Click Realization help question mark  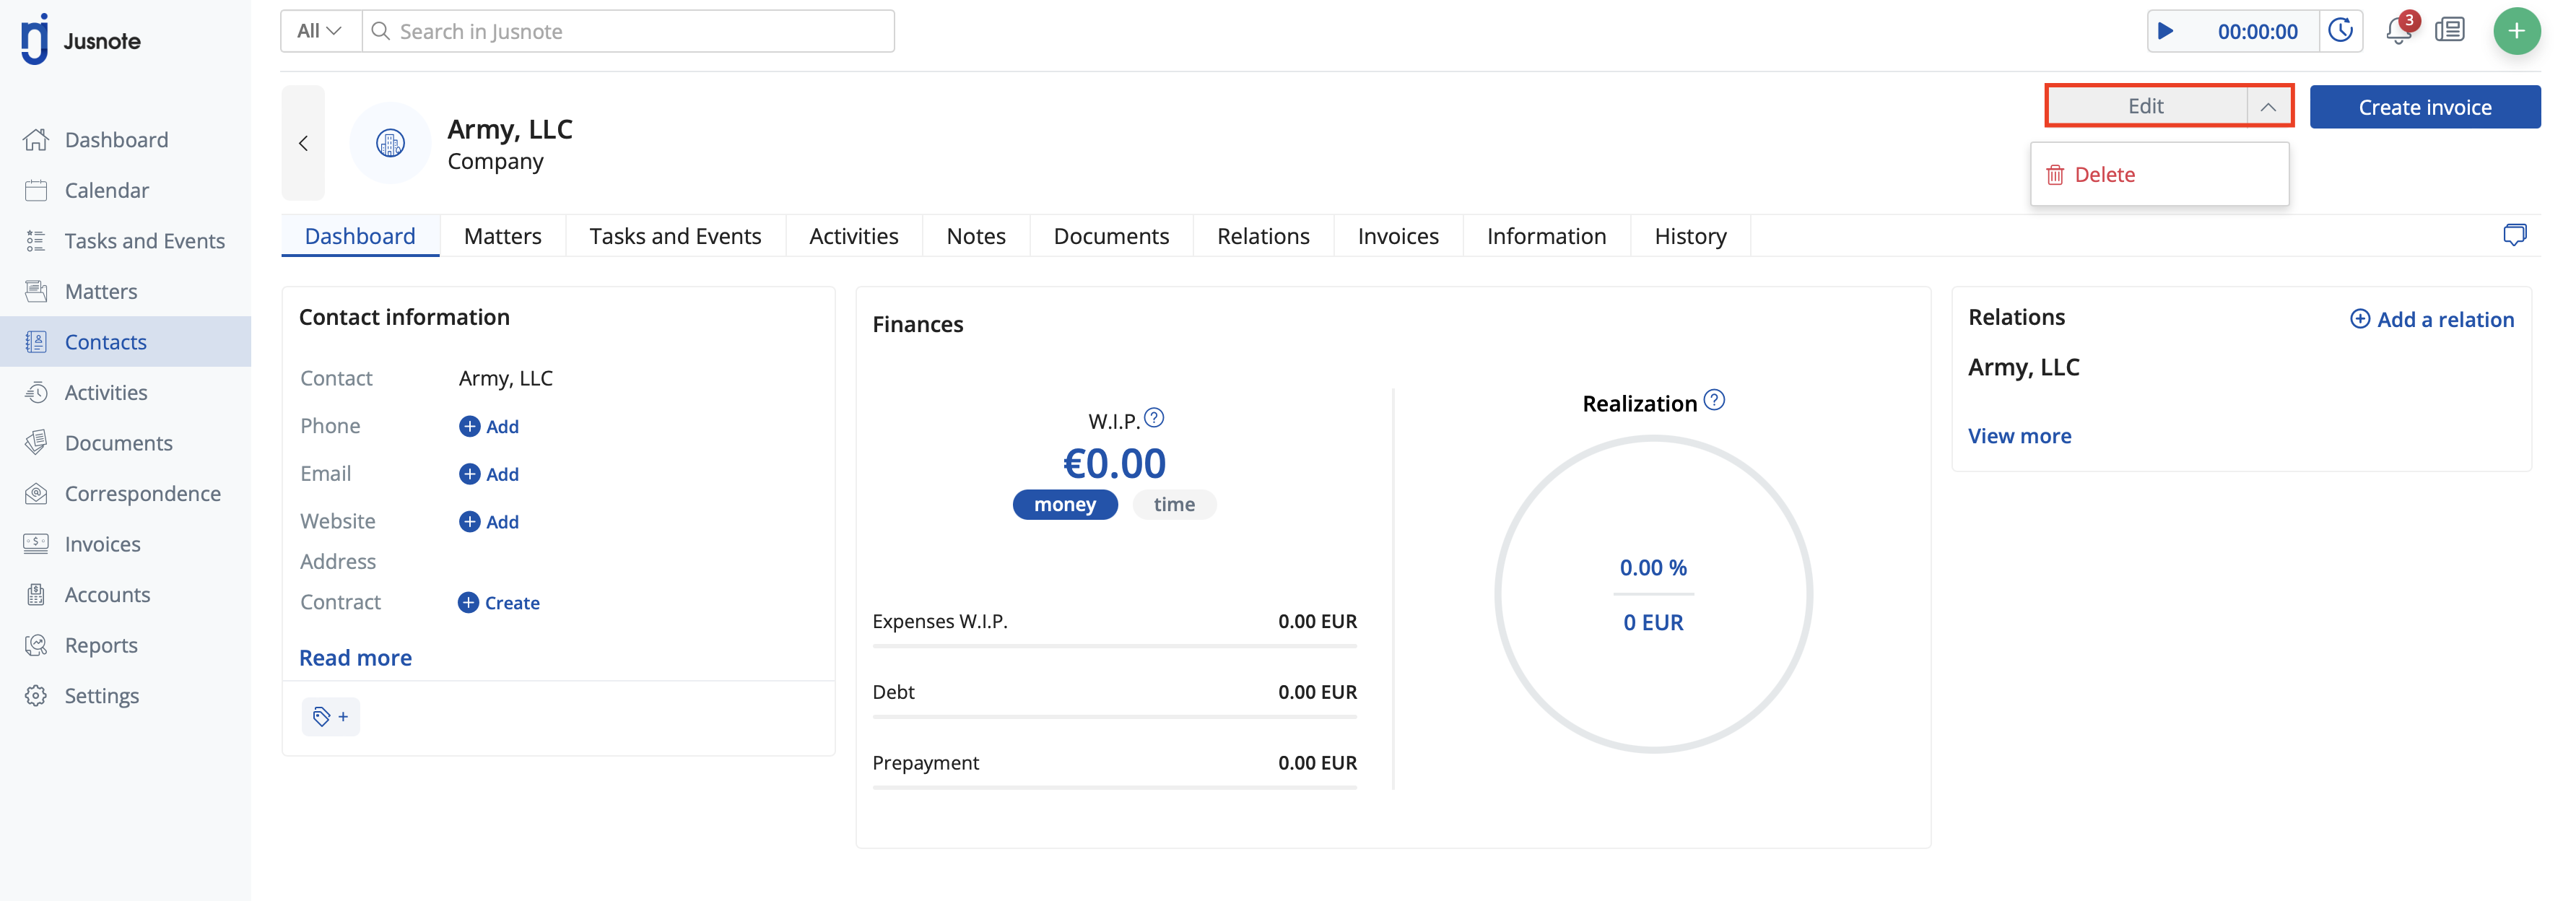pyautogui.click(x=1714, y=401)
